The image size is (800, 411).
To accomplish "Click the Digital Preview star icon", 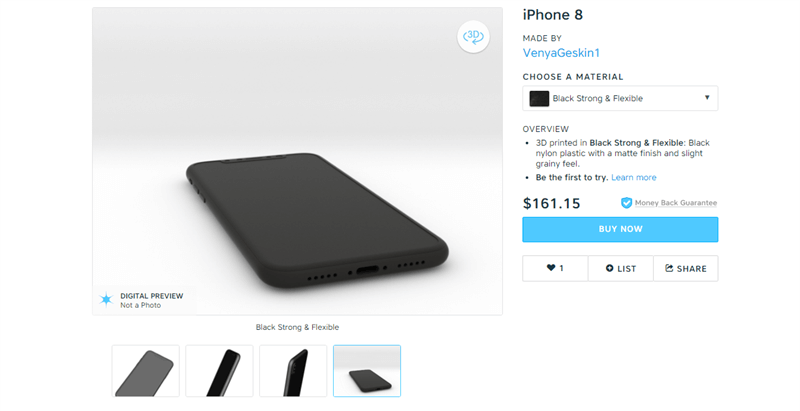I will (106, 299).
